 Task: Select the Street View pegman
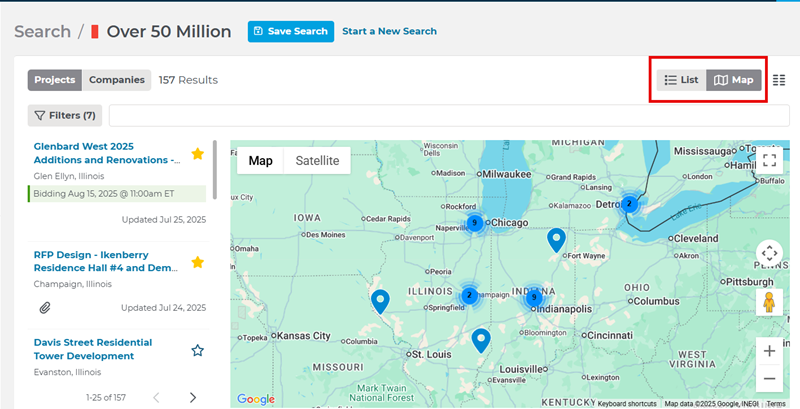[769, 302]
